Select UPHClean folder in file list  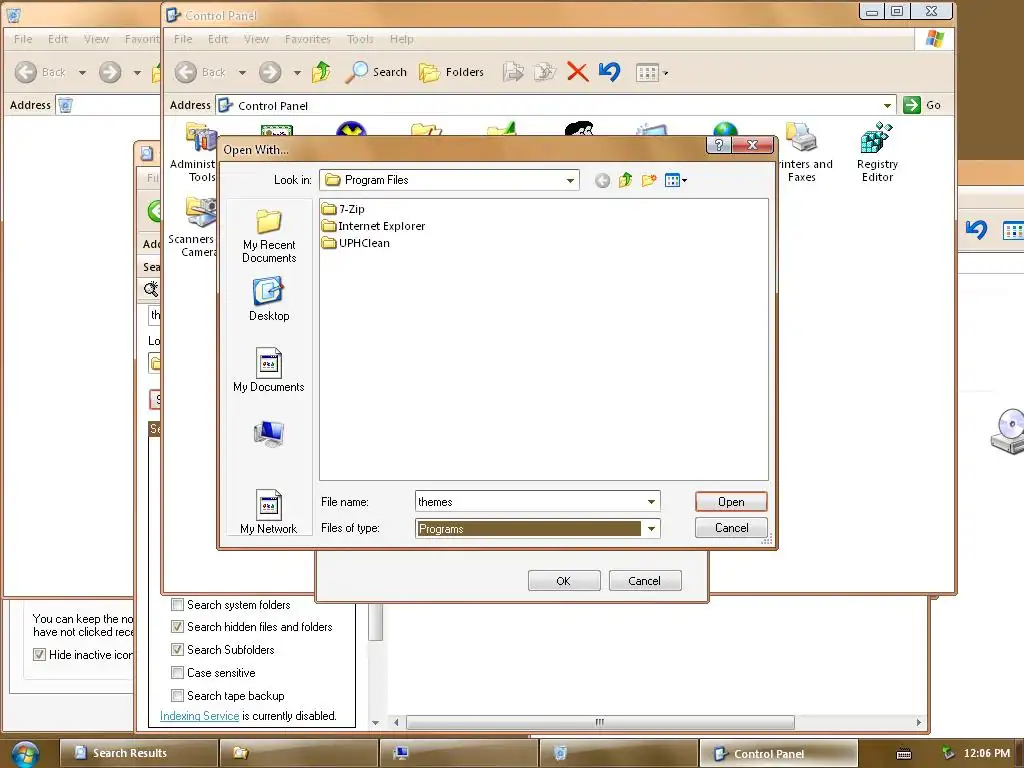pos(356,243)
